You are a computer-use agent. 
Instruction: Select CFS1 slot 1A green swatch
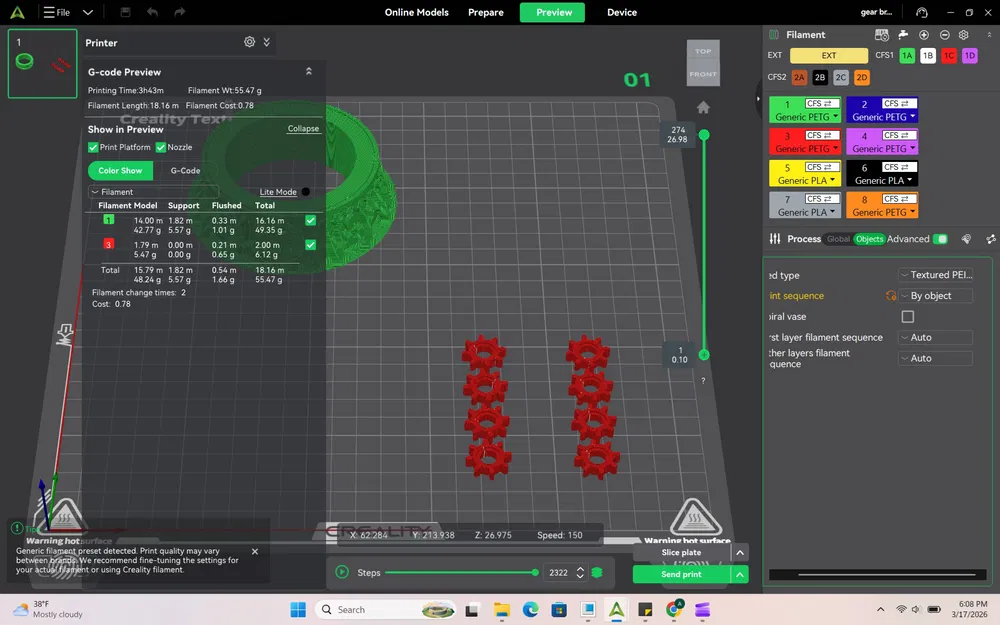(907, 55)
